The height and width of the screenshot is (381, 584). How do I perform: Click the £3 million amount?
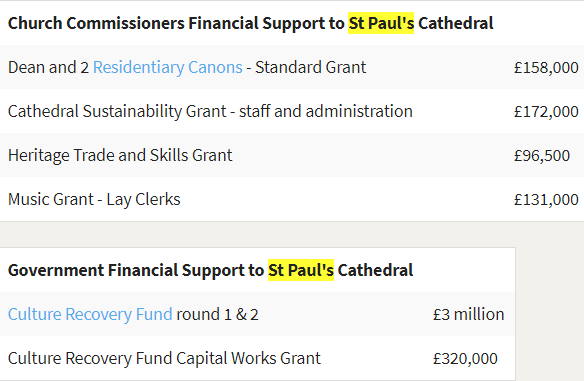[469, 314]
